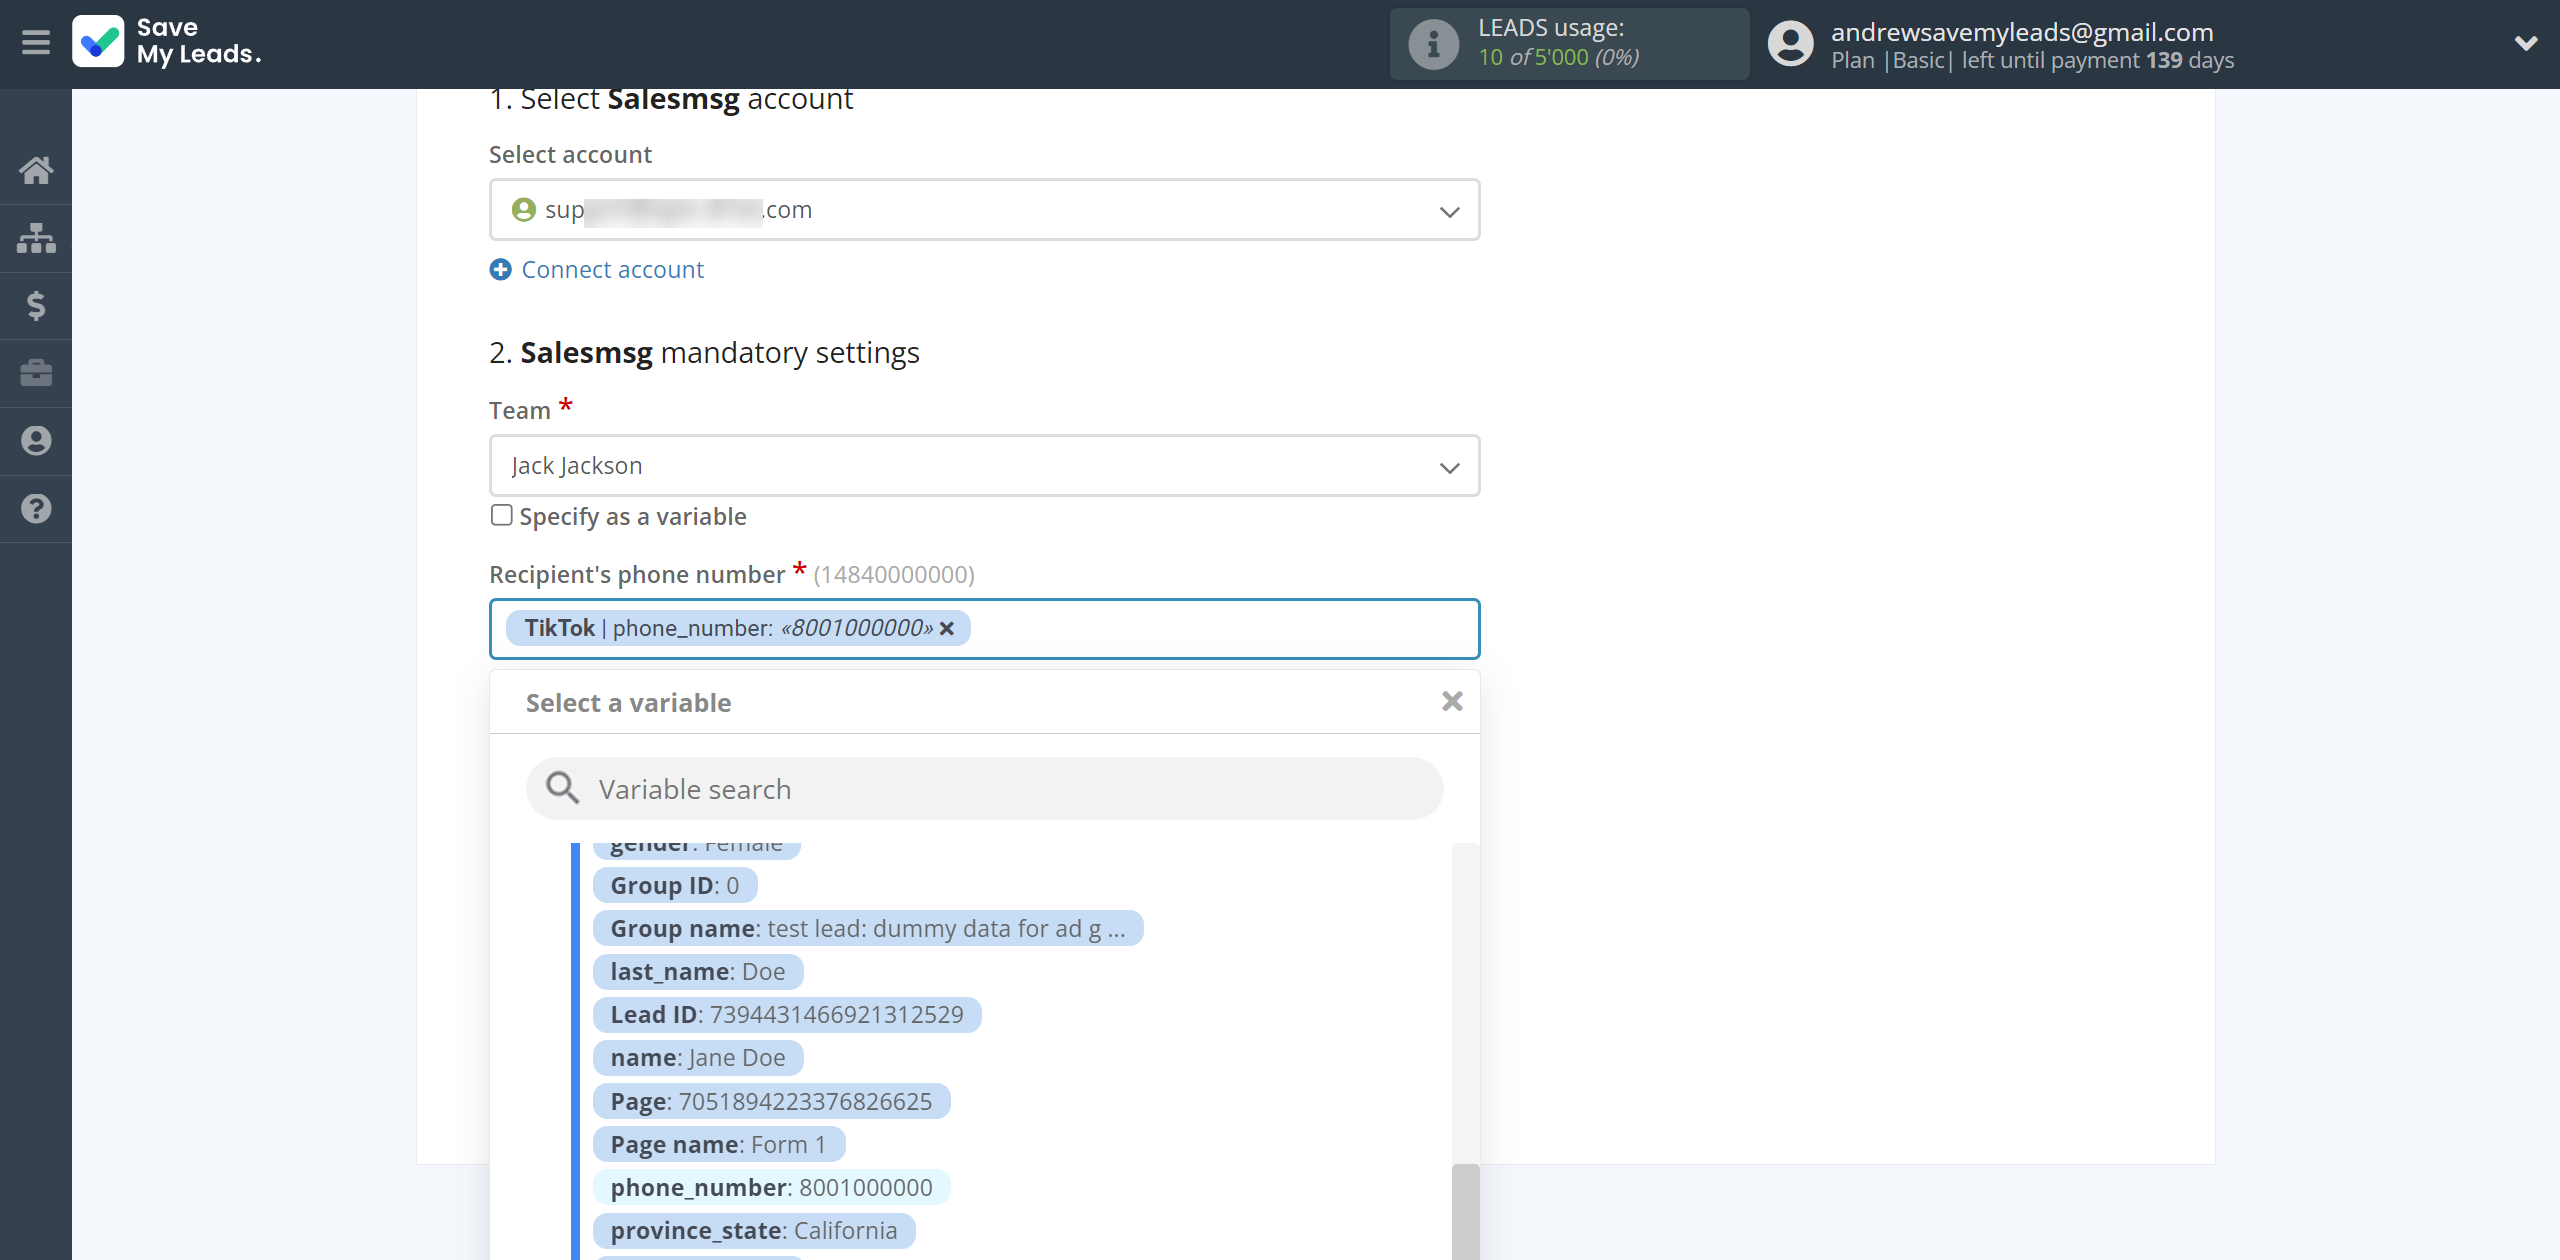Click the help/question mark icon in sidebar
The height and width of the screenshot is (1260, 2560).
[x=36, y=506]
